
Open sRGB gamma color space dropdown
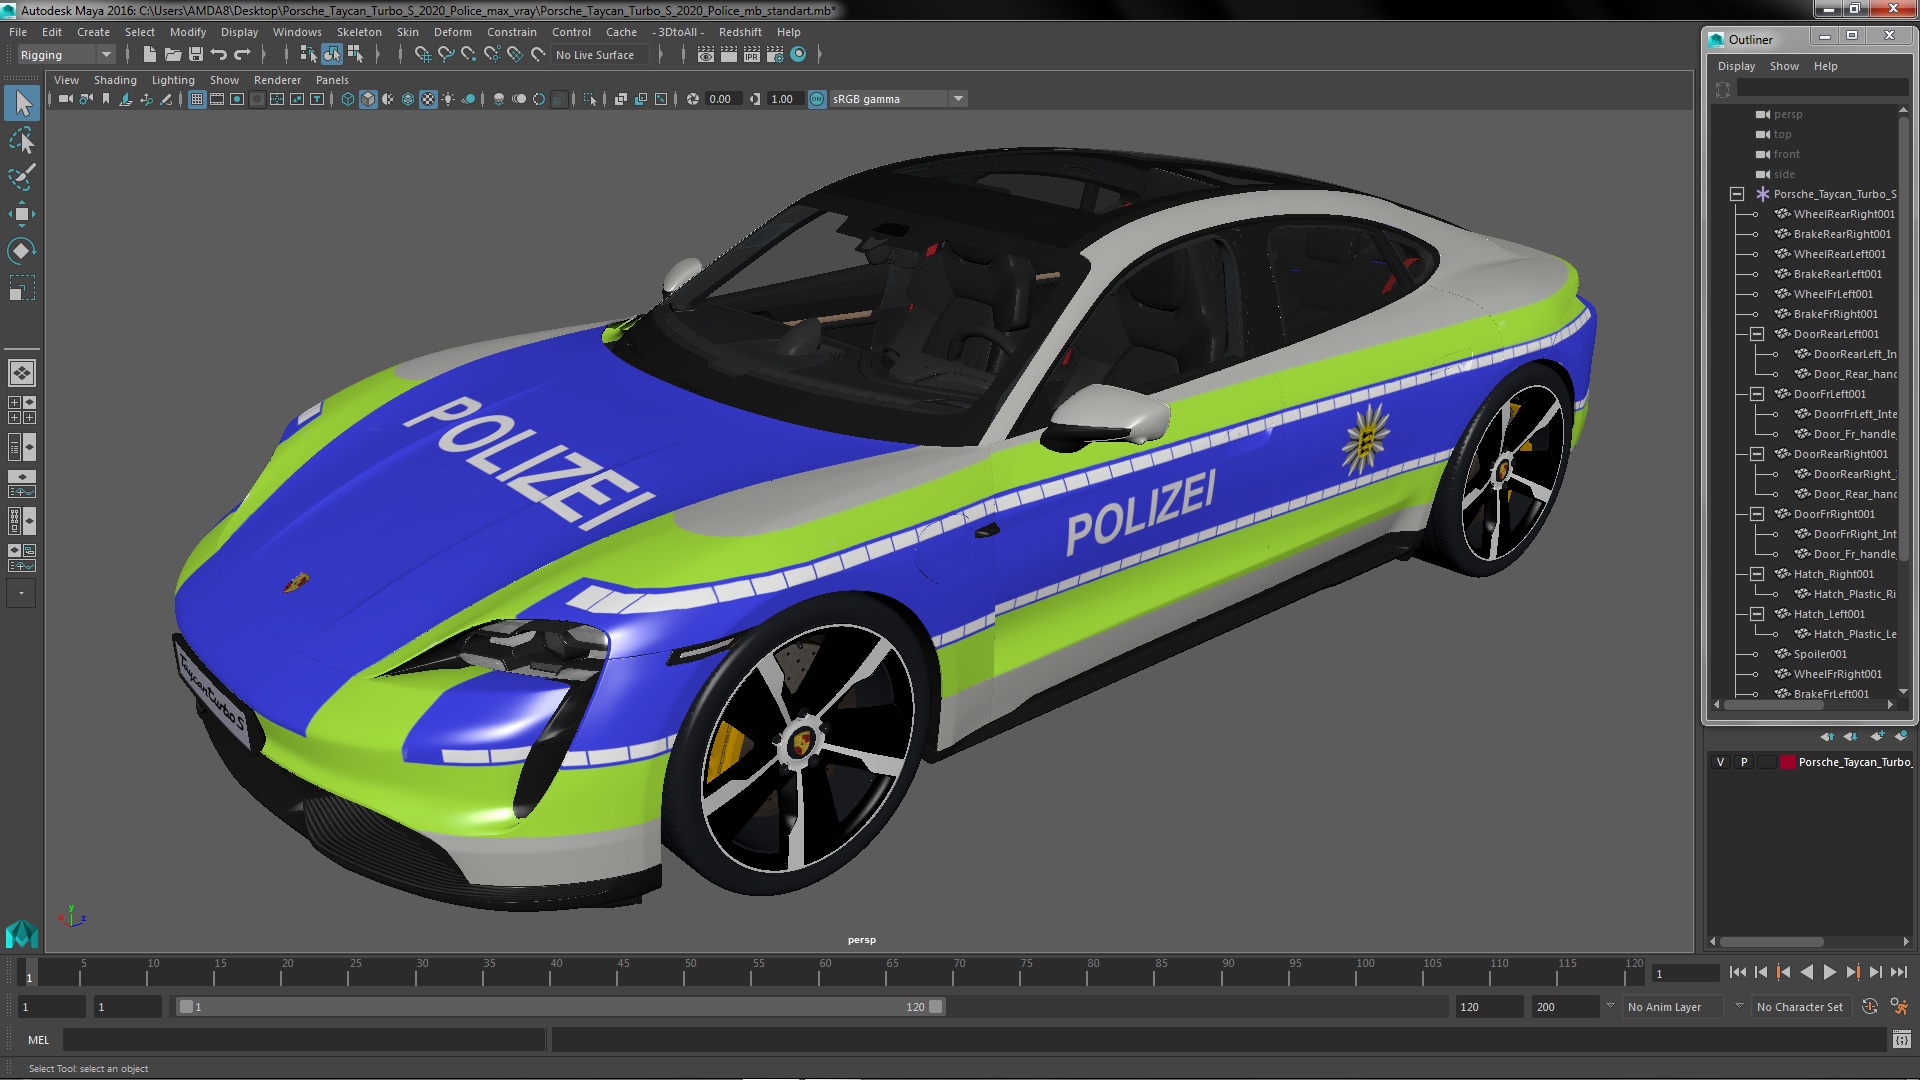click(898, 99)
